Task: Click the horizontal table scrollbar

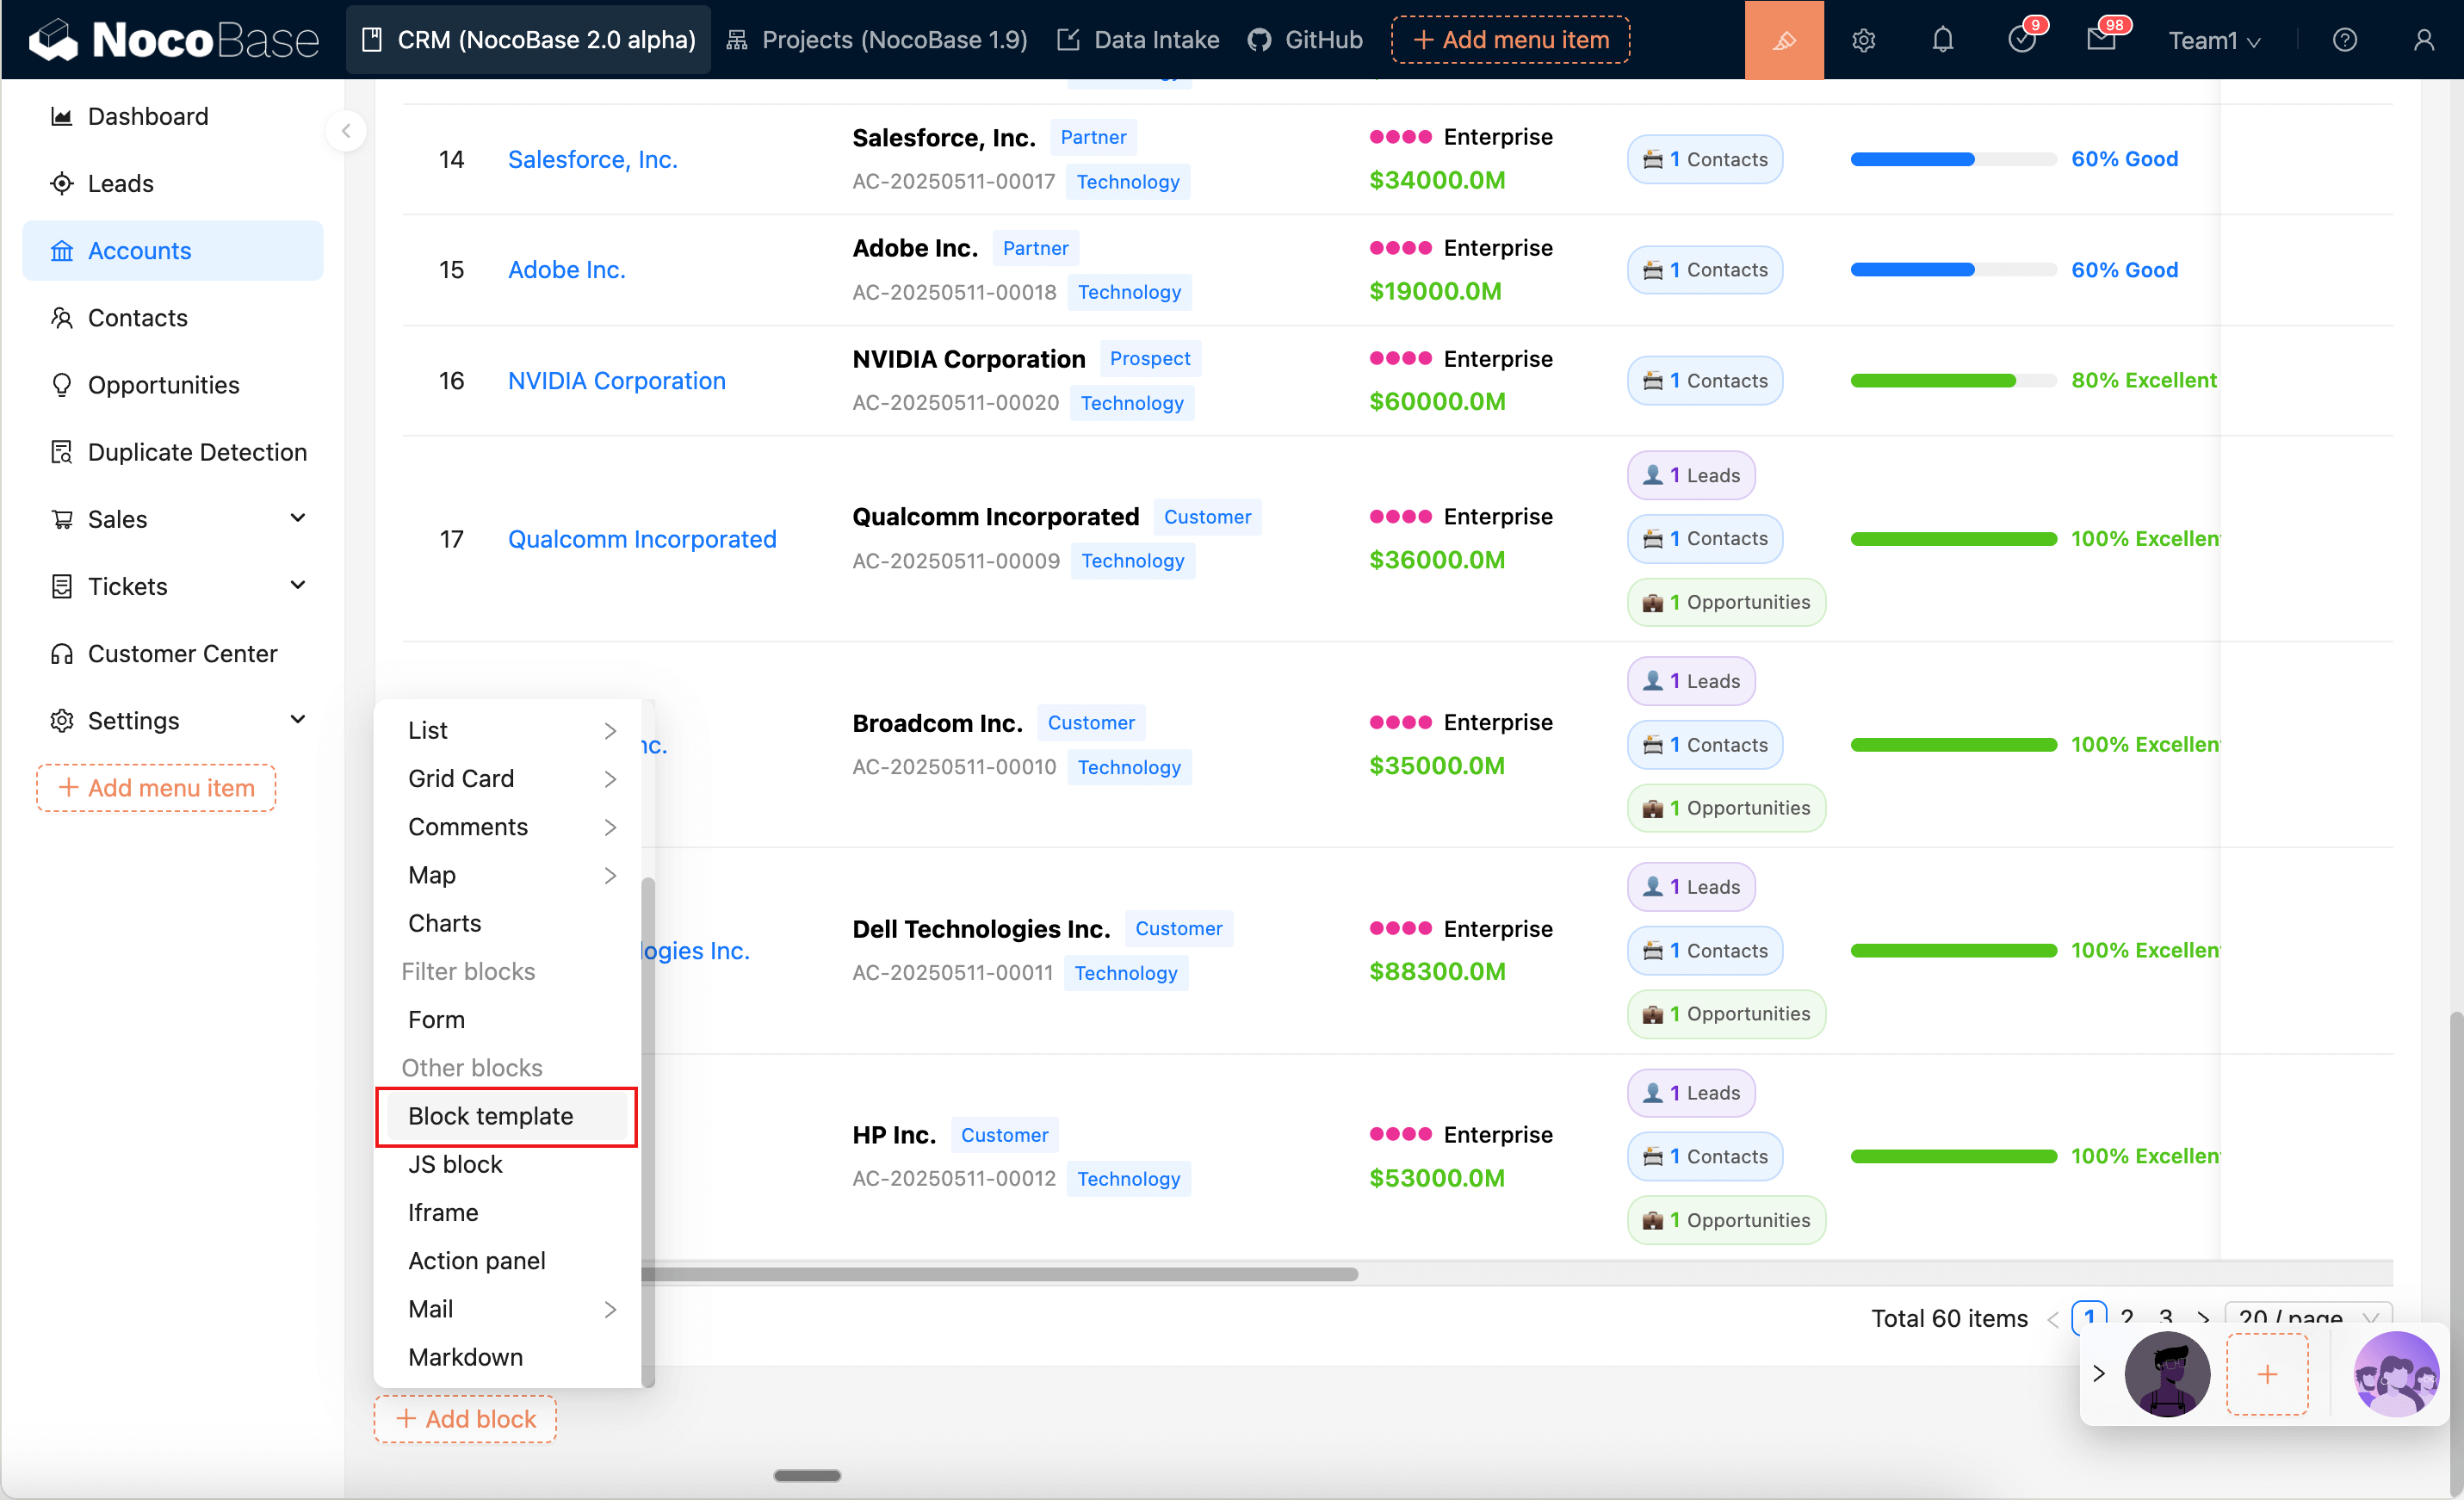Action: [x=1000, y=1274]
